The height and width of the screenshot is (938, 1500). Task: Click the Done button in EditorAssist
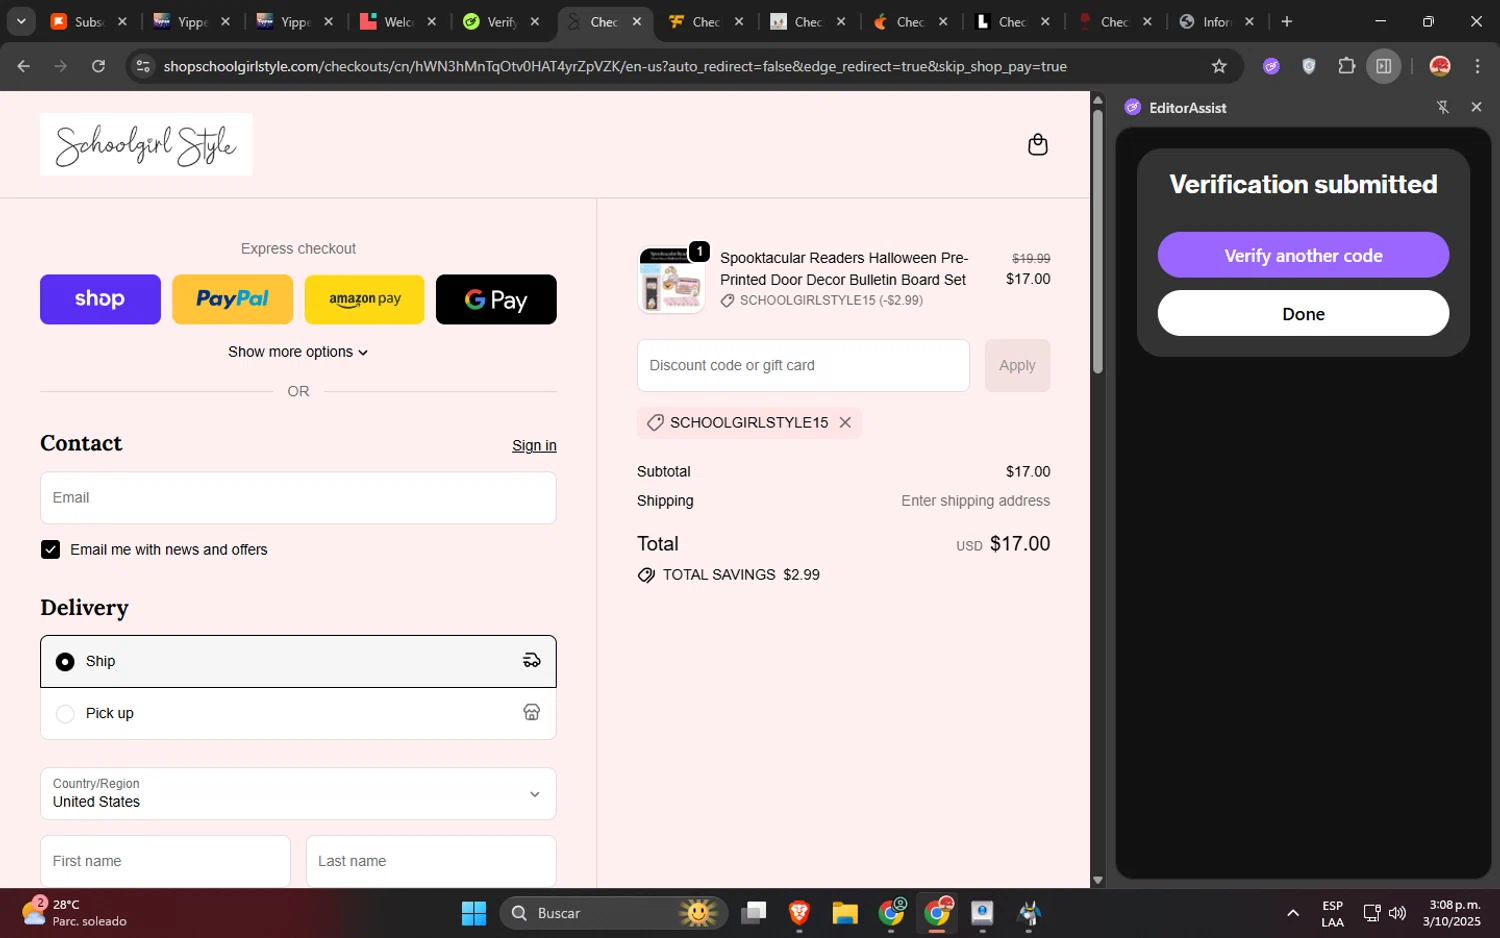coord(1303,314)
